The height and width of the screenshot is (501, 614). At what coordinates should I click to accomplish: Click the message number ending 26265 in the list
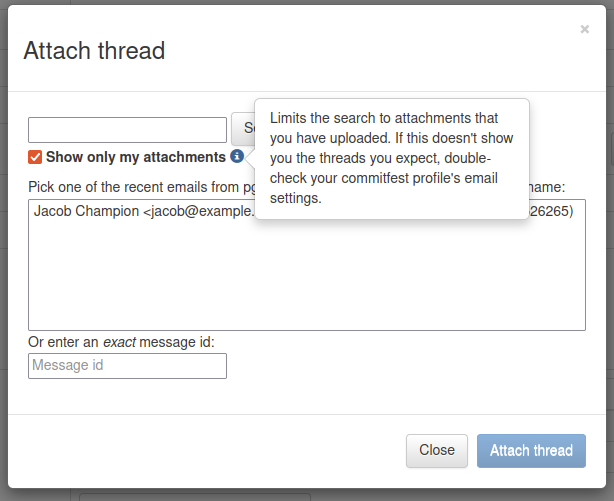[551, 212]
